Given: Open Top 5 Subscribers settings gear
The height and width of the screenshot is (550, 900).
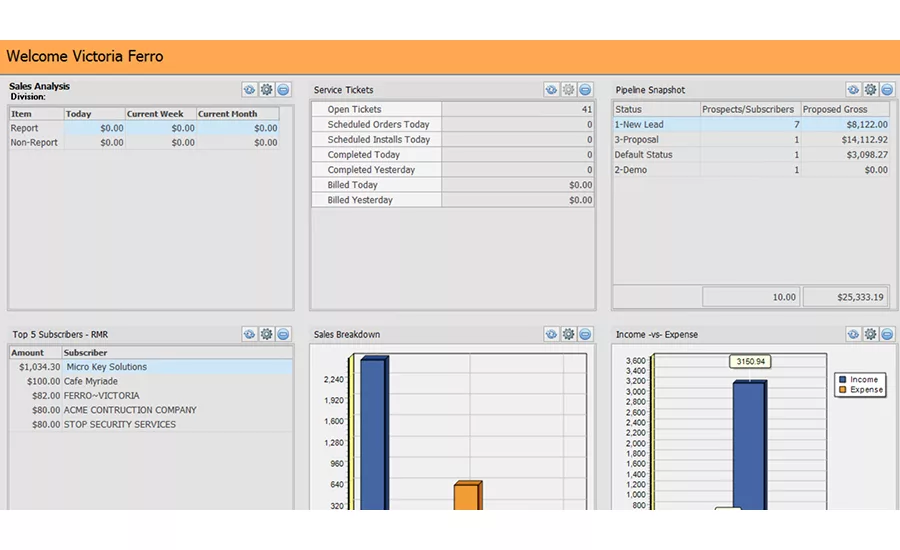Looking at the screenshot, I should pos(266,334).
